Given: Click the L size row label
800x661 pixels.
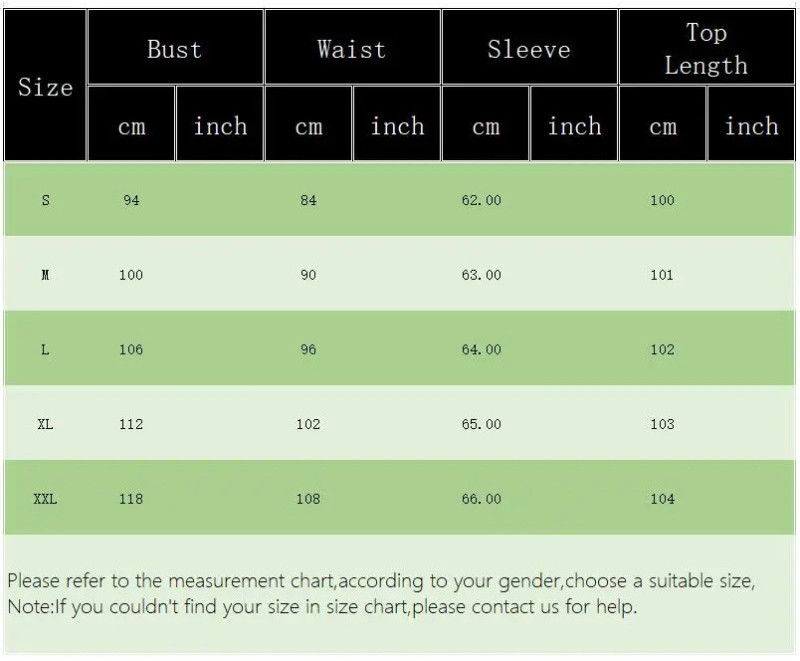Looking at the screenshot, I should tap(45, 349).
